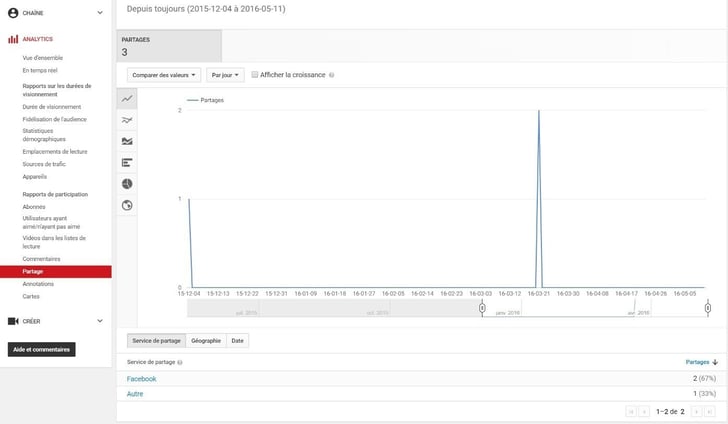The width and height of the screenshot is (728, 424).
Task: Open Cartes report
Action: pos(31,296)
